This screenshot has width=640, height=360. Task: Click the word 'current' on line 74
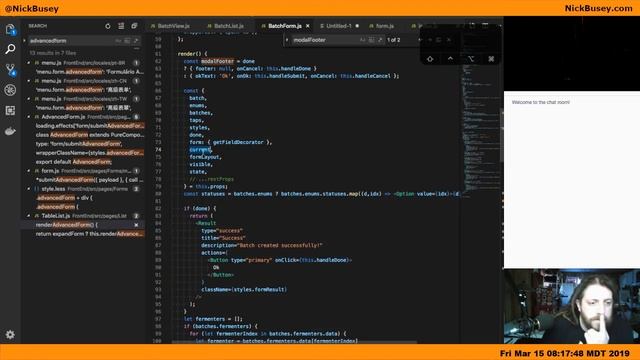tap(200, 150)
